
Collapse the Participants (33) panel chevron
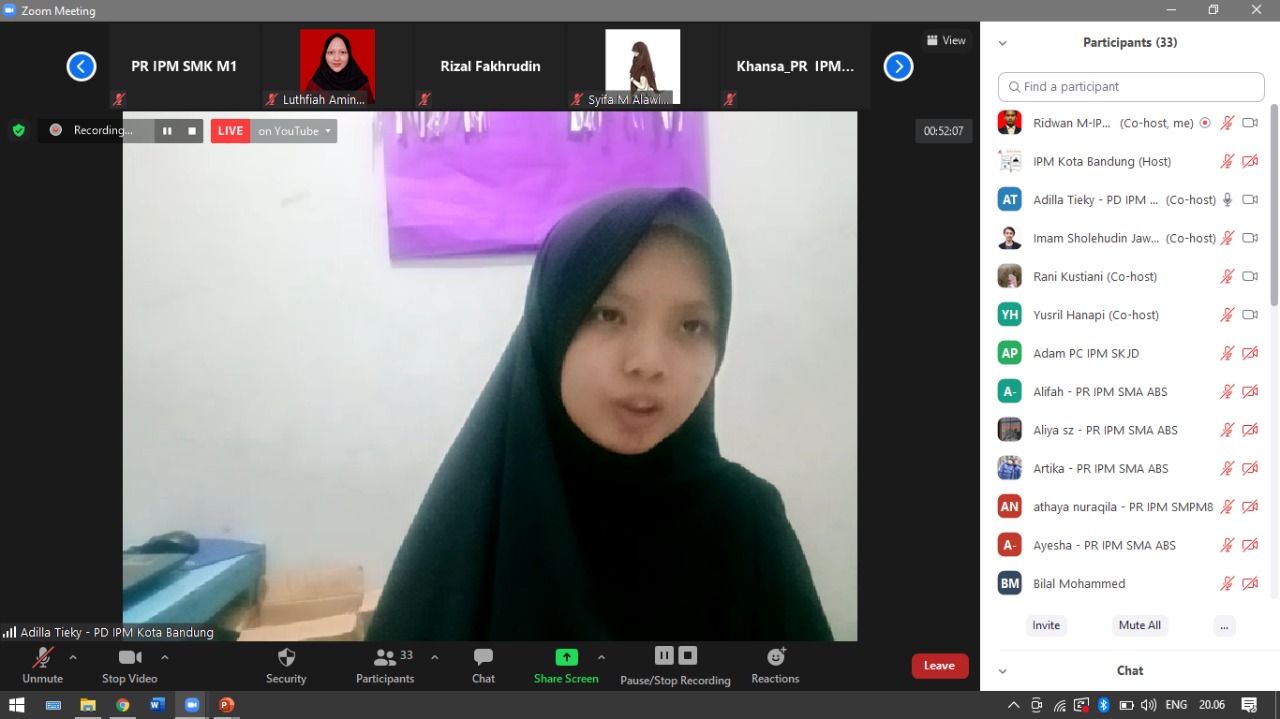click(1003, 43)
